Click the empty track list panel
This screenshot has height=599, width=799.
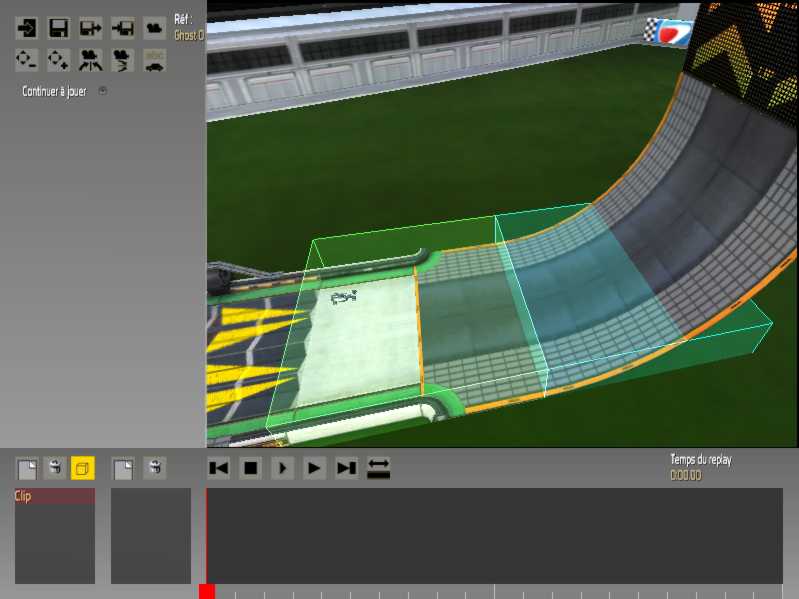pyautogui.click(x=151, y=536)
